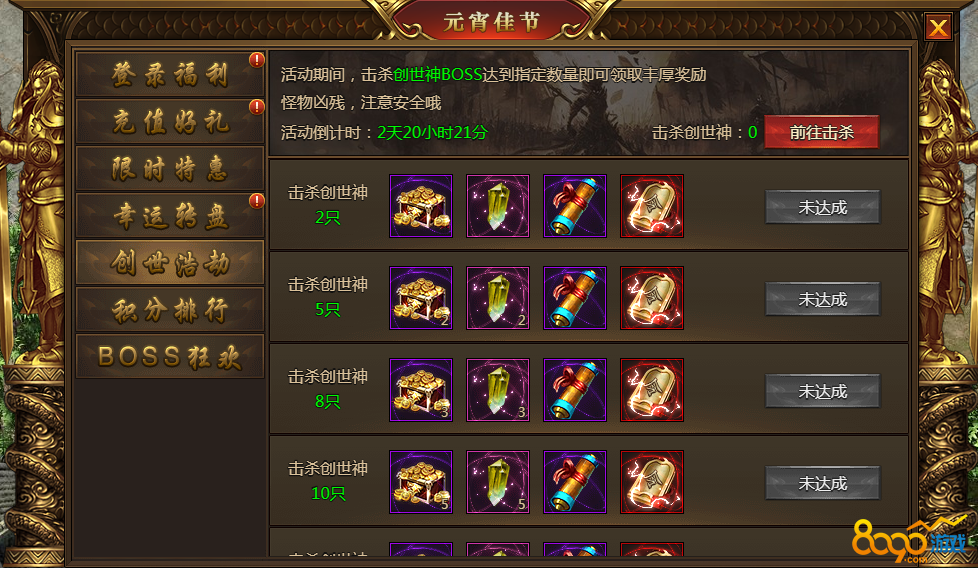Select red token reward in 10只 row
This screenshot has width=978, height=568.
(652, 482)
